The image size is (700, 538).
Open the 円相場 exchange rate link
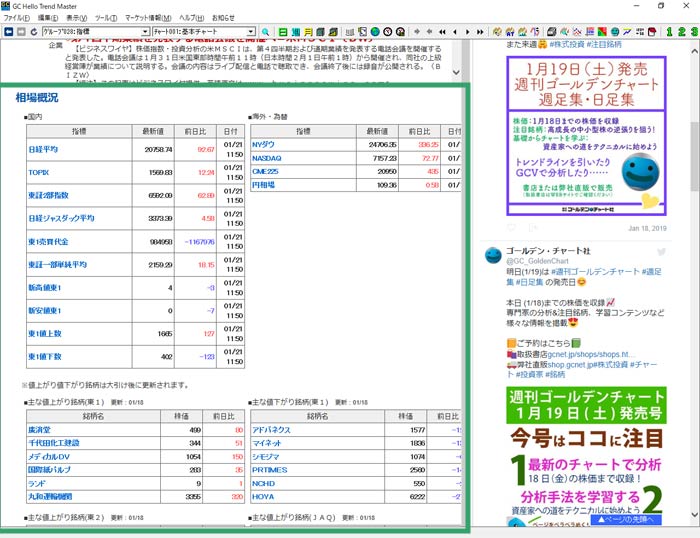[263, 185]
